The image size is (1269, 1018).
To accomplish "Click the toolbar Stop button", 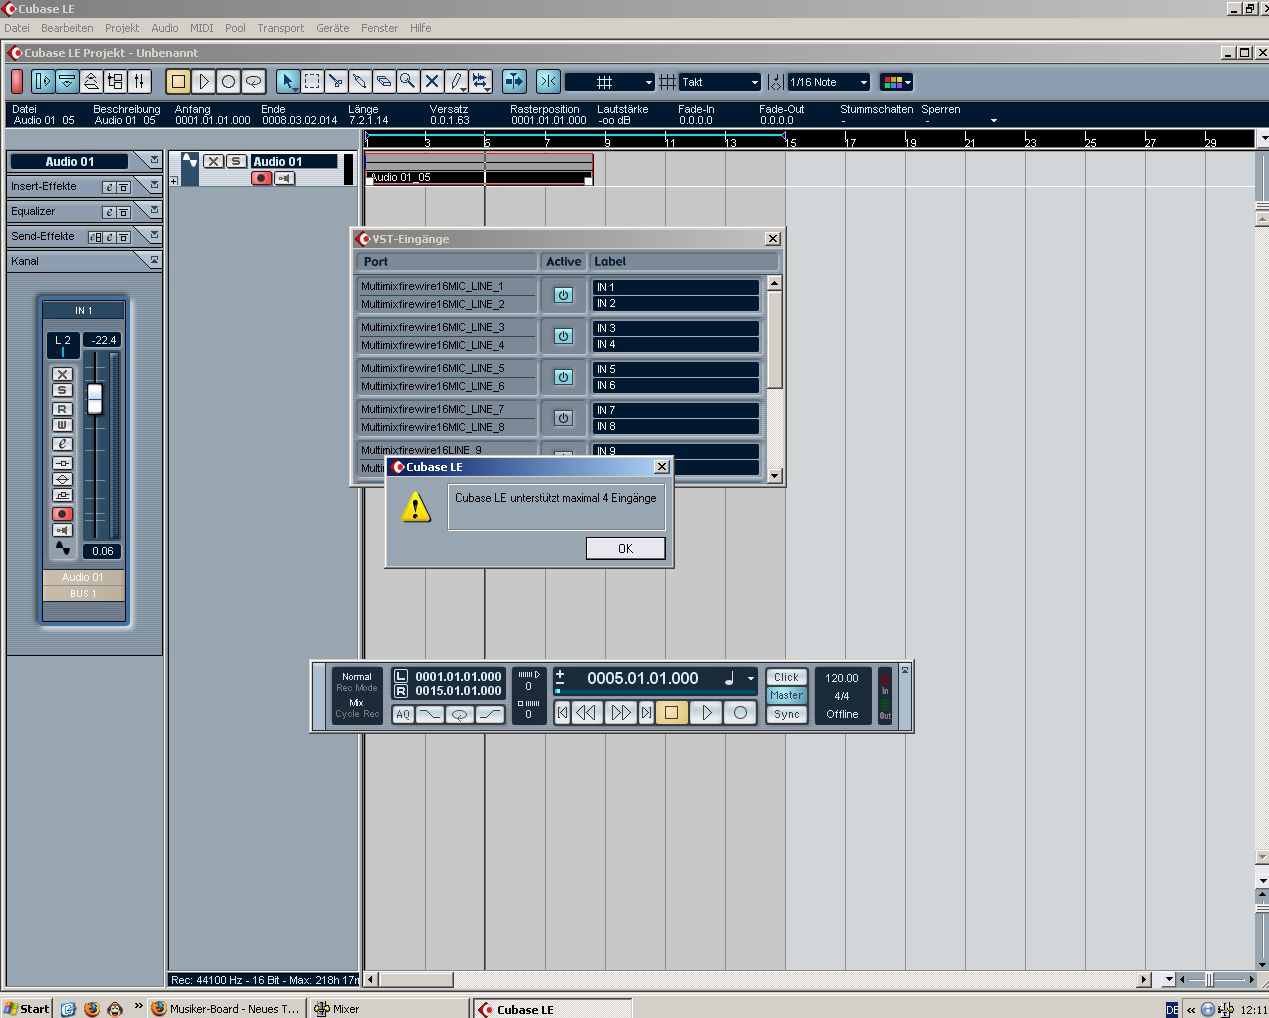I will click(179, 82).
